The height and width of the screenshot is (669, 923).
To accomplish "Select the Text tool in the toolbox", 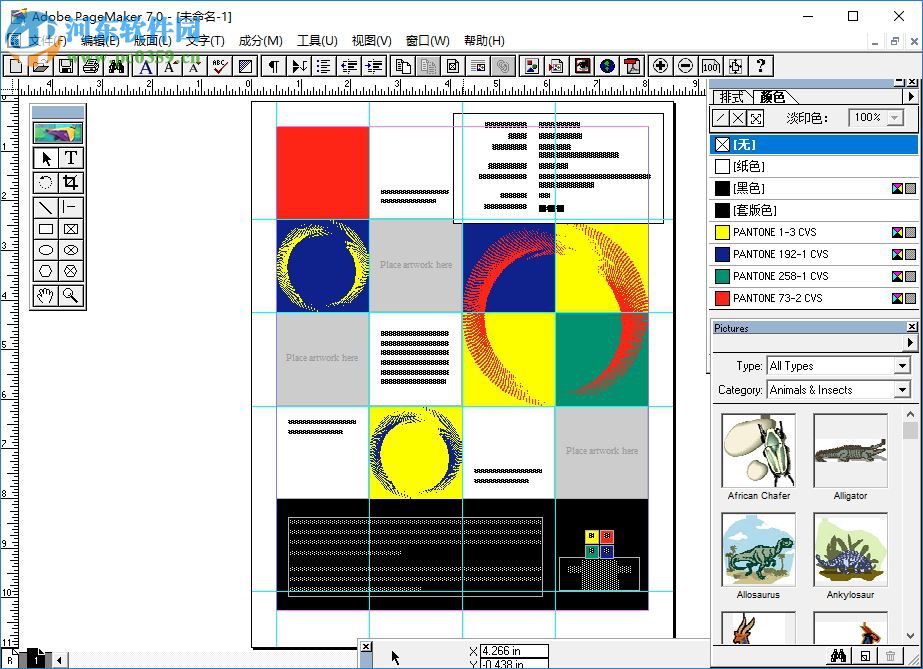I will pyautogui.click(x=70, y=158).
